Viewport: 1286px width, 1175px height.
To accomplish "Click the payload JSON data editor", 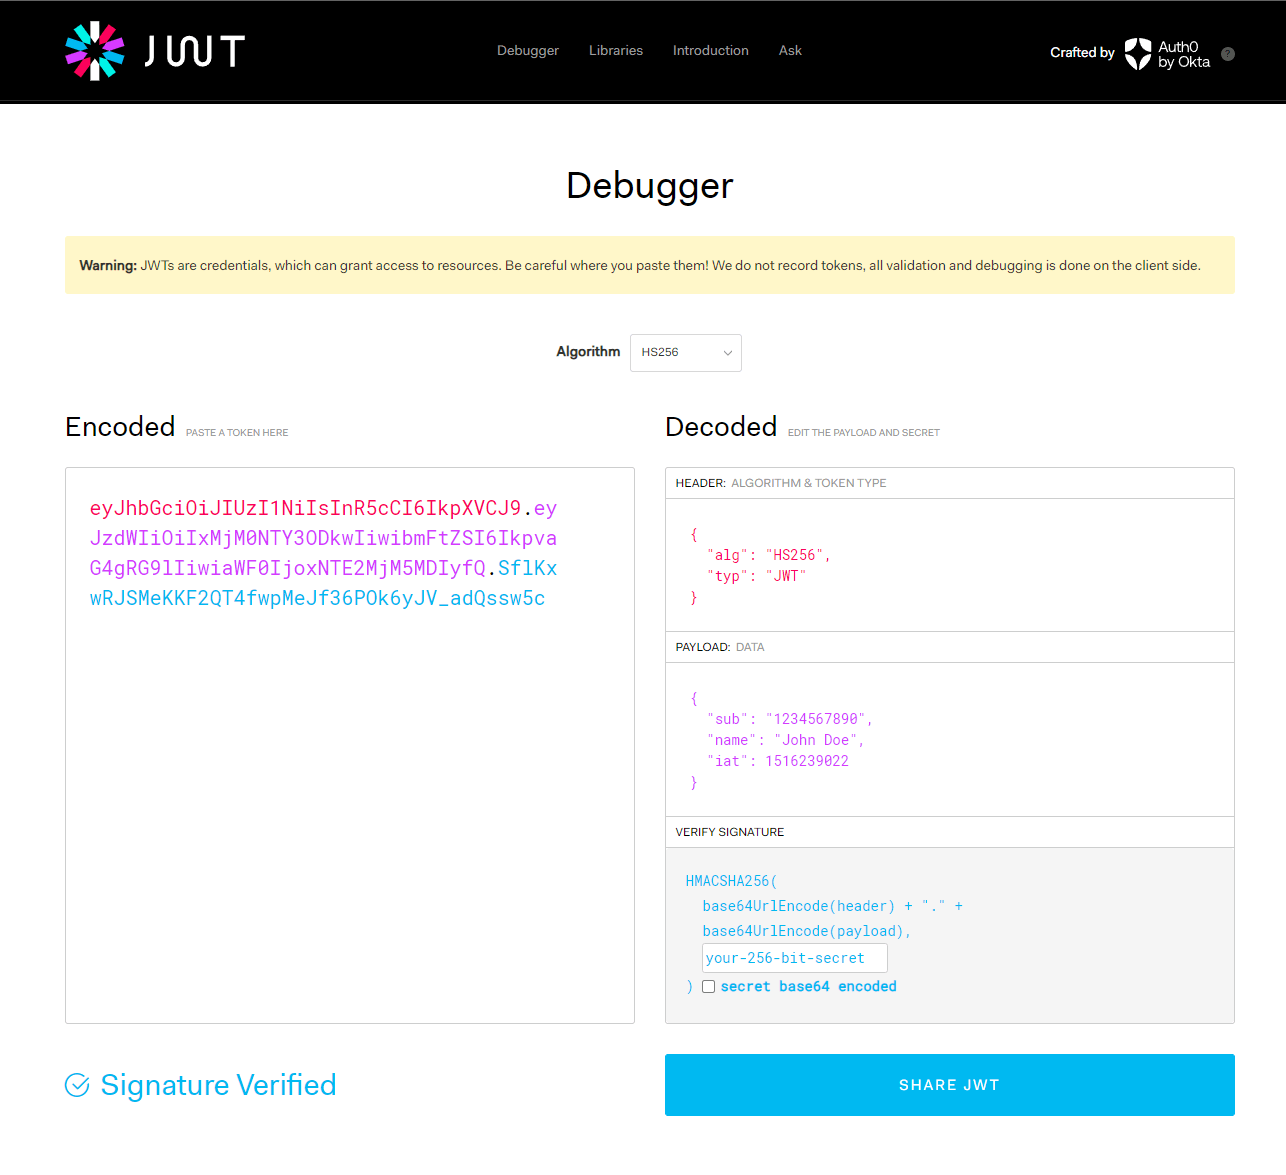I will point(948,740).
